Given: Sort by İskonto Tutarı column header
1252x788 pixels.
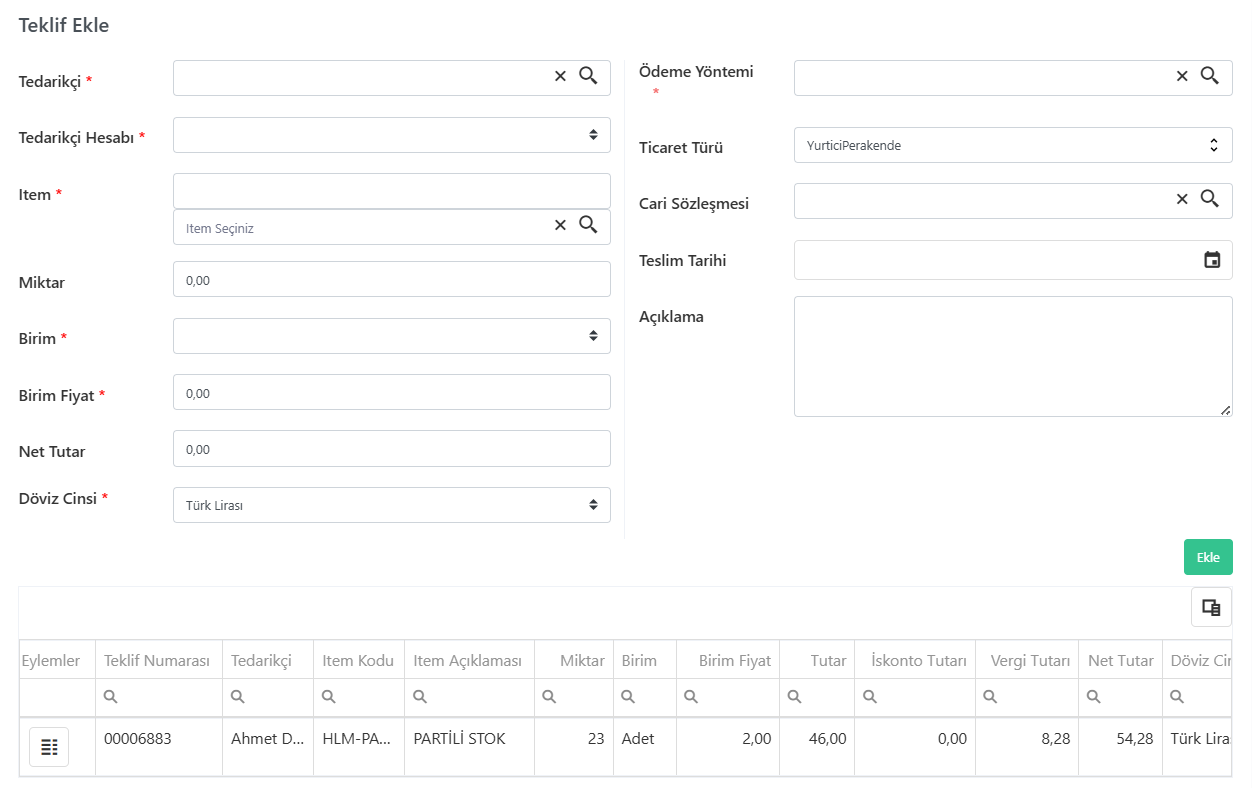Looking at the screenshot, I should 915,660.
